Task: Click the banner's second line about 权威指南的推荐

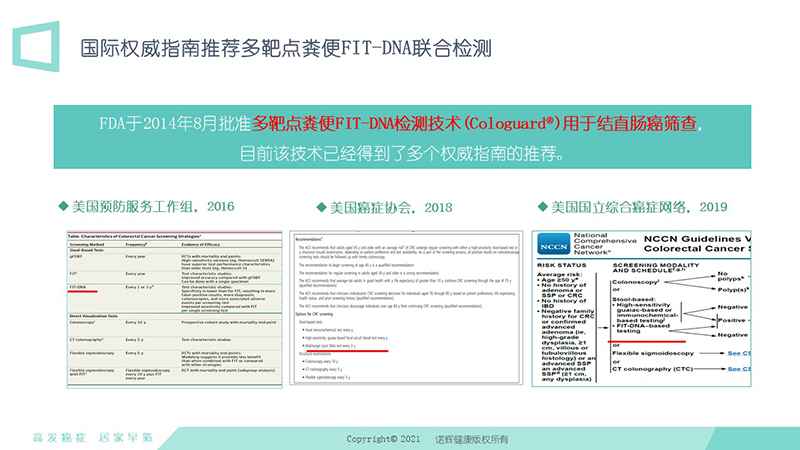Action: point(401,155)
